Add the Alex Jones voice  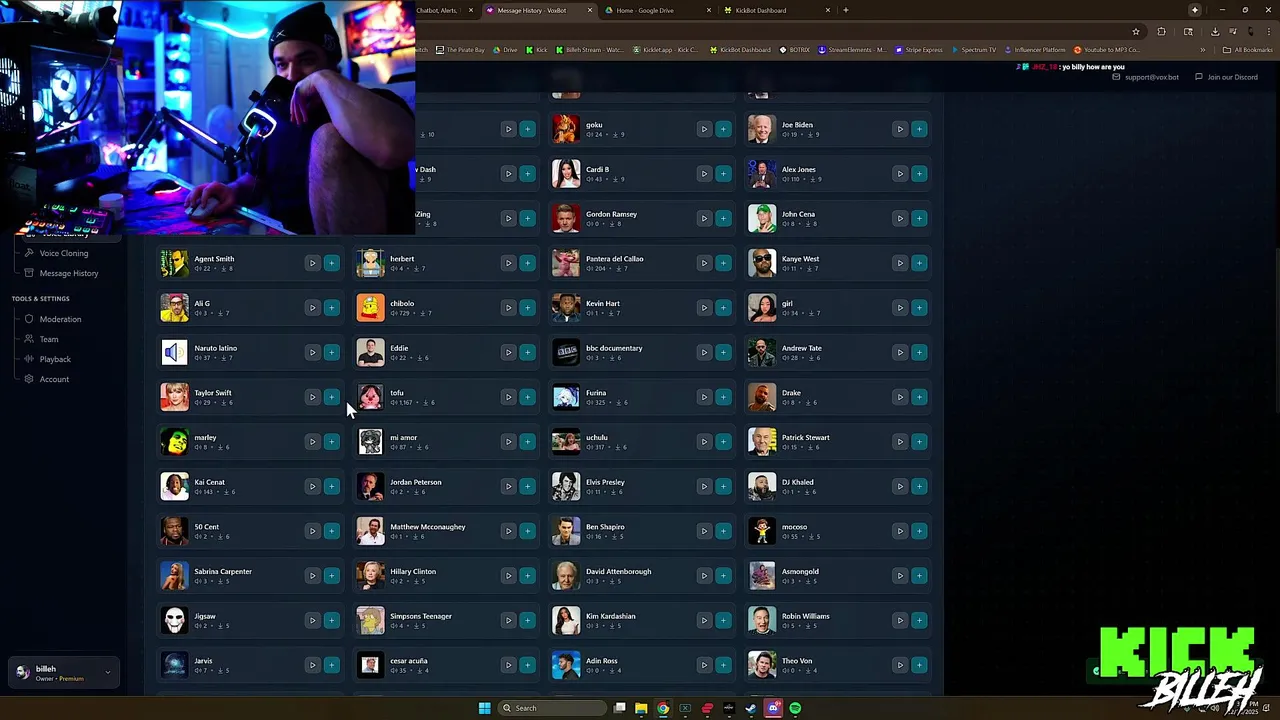919,174
